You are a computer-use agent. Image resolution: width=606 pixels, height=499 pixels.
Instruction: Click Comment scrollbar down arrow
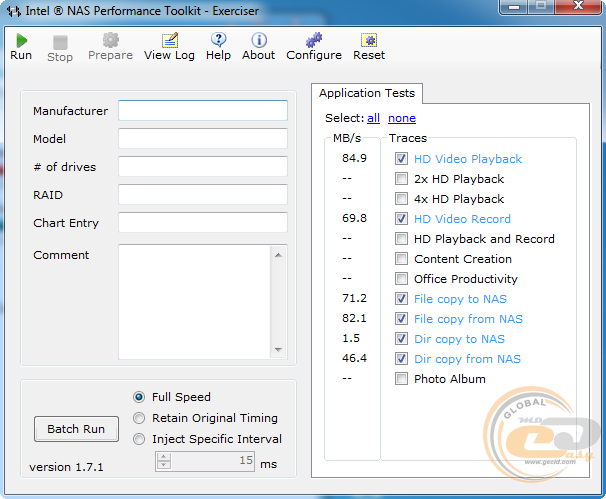coord(278,349)
